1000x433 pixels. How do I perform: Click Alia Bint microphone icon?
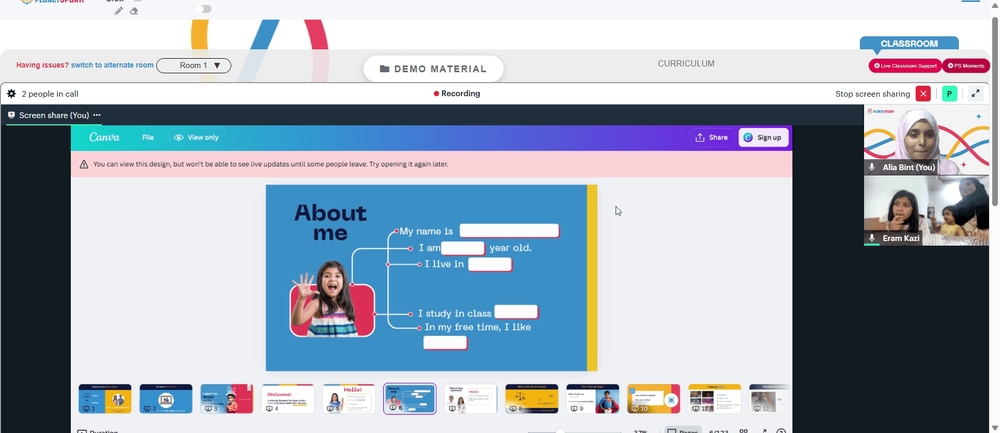872,167
